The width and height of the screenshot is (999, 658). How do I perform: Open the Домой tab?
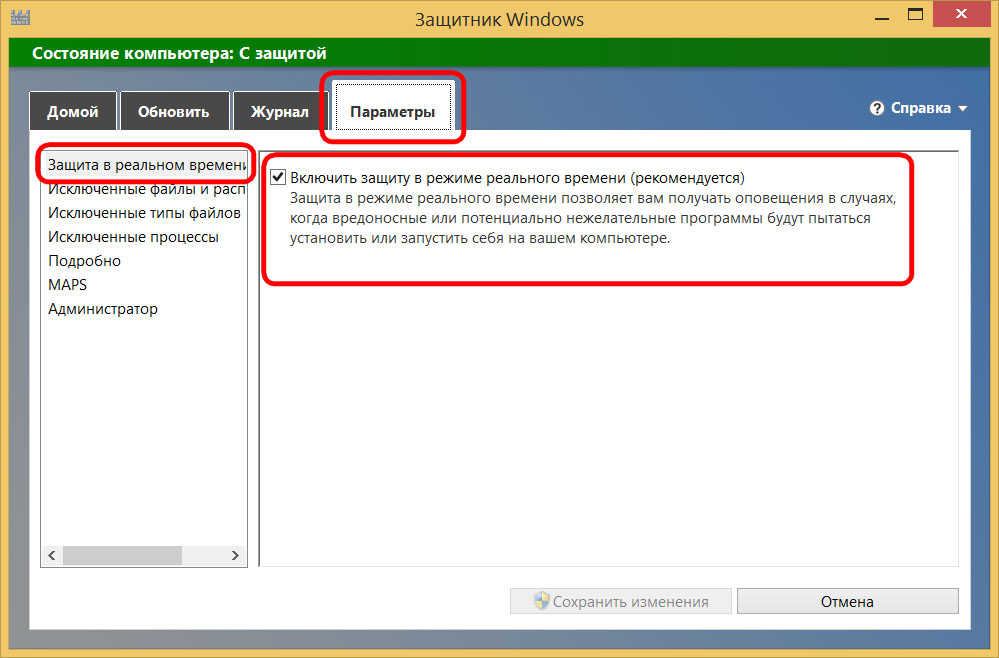[73, 111]
